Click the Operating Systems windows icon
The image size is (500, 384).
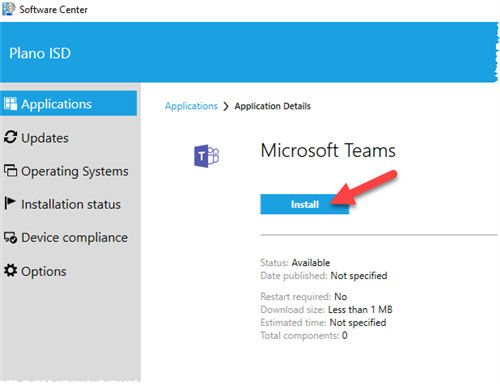10,170
